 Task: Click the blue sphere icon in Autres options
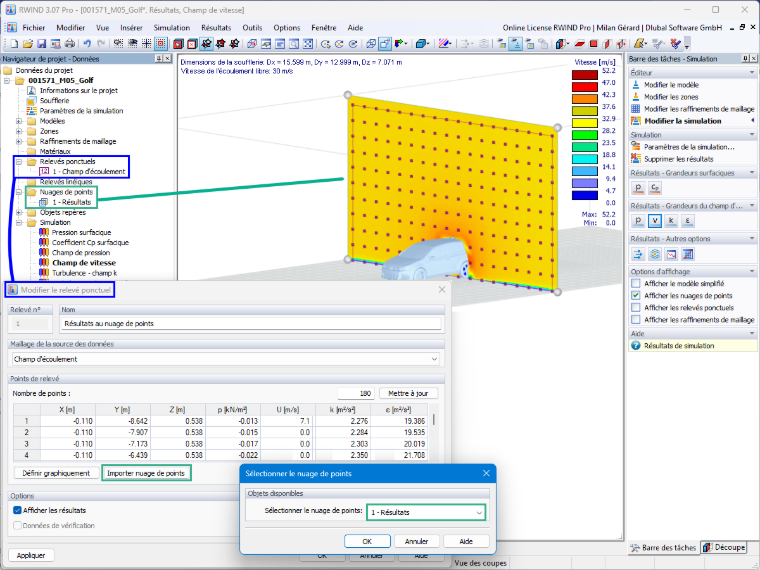point(654,253)
